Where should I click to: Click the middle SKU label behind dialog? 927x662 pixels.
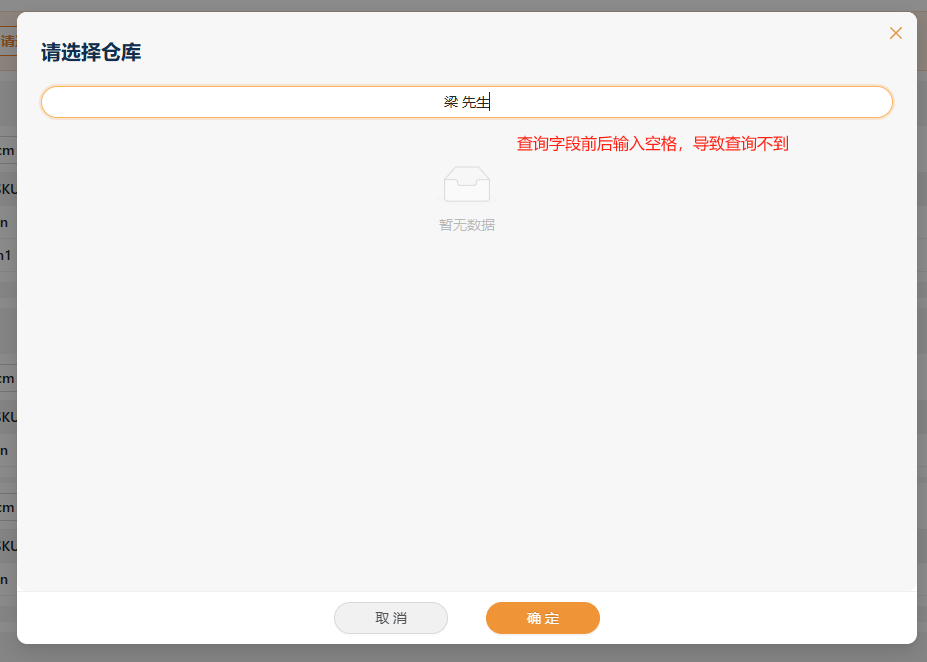(7, 416)
